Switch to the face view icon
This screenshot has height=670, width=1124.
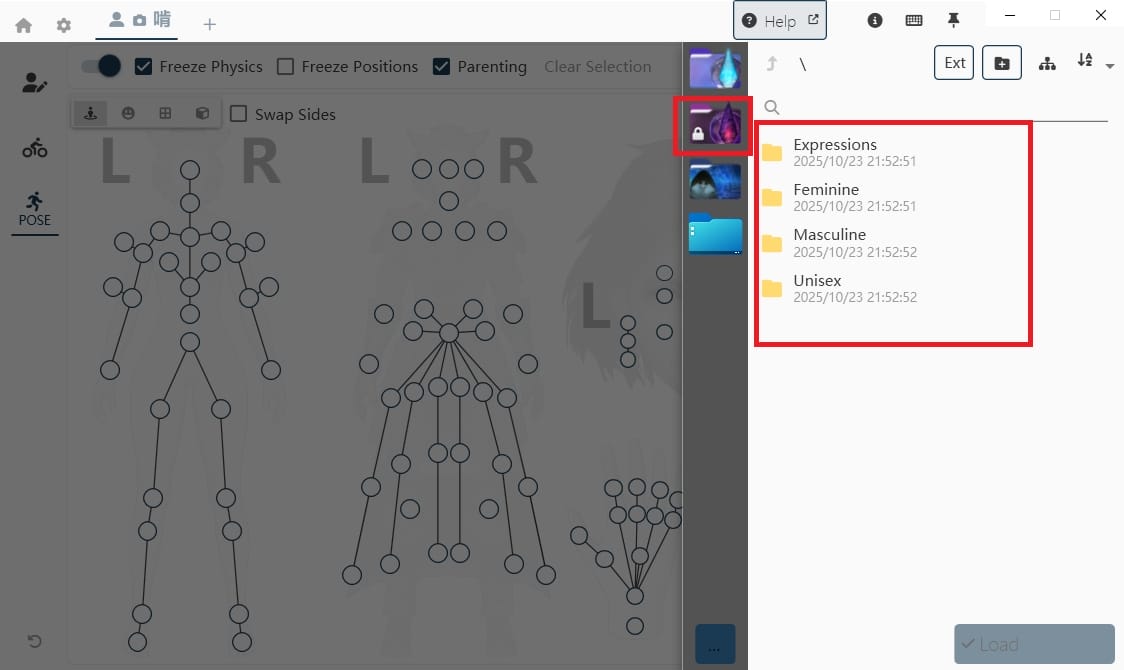click(x=128, y=113)
